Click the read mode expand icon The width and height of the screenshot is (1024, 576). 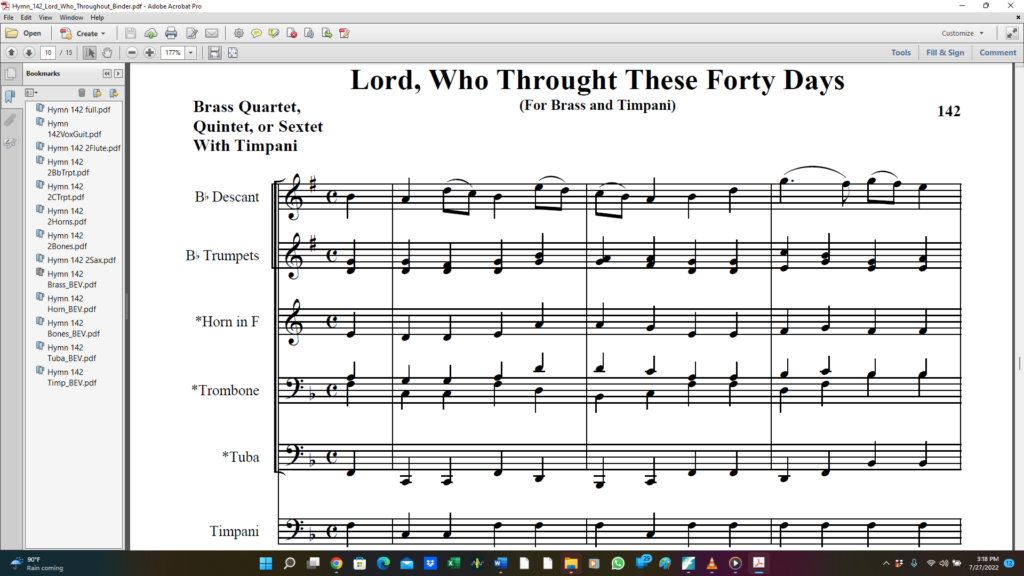click(1012, 33)
